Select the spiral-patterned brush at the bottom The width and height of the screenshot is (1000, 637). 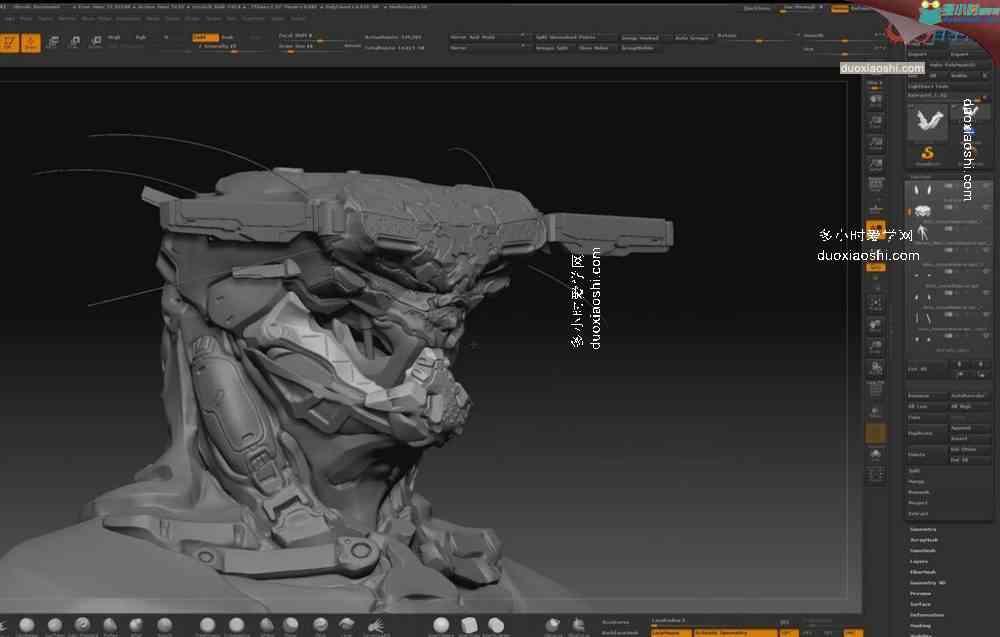click(x=82, y=625)
